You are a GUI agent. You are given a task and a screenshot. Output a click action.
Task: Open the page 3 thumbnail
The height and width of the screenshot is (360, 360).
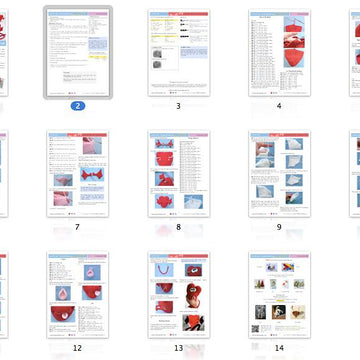point(179,53)
